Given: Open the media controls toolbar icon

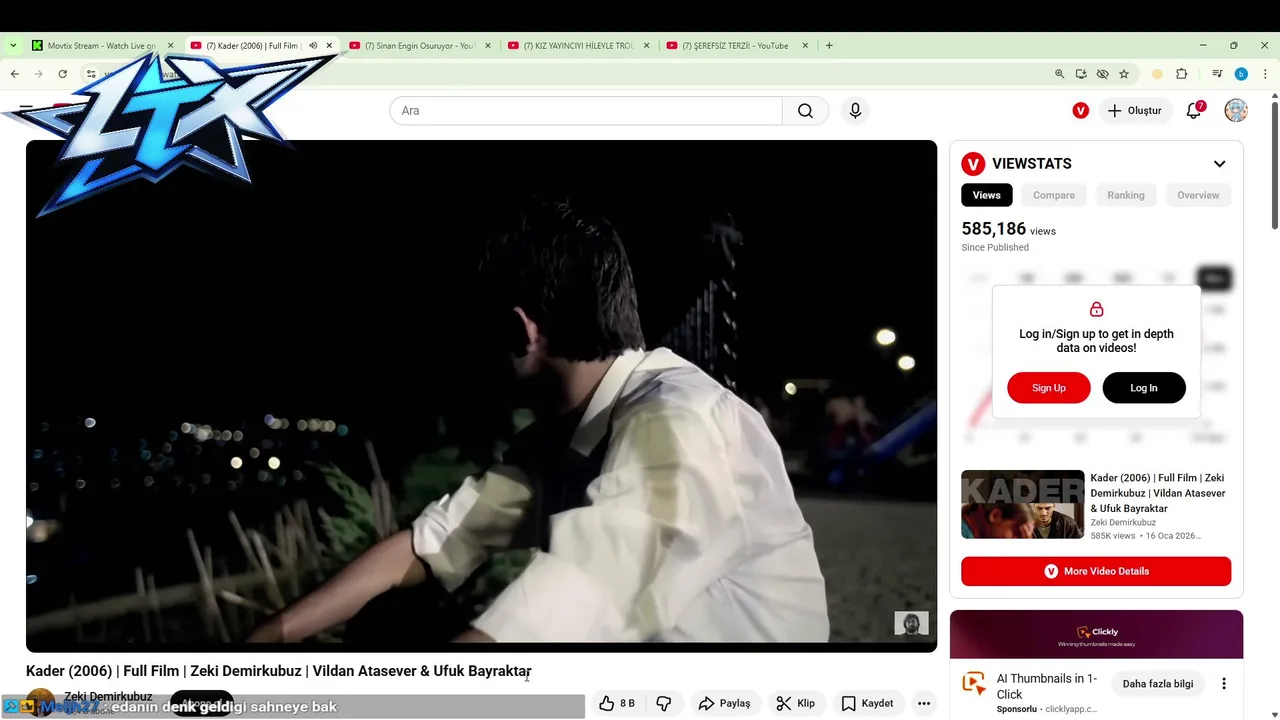Looking at the screenshot, I should [x=1217, y=74].
